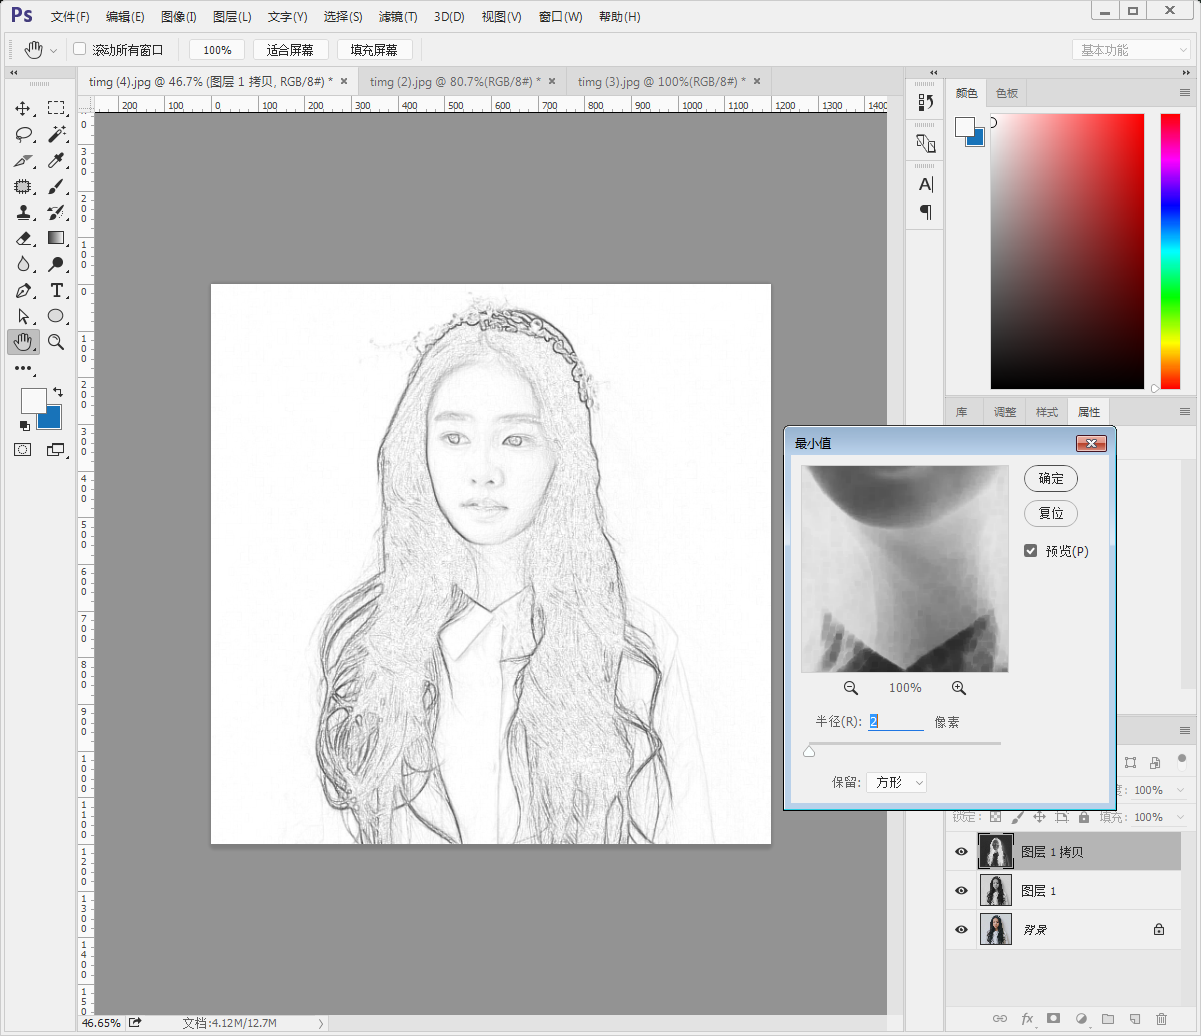The width and height of the screenshot is (1201, 1036).
Task: Select the Zoom tool in toolbar
Action: point(56,342)
